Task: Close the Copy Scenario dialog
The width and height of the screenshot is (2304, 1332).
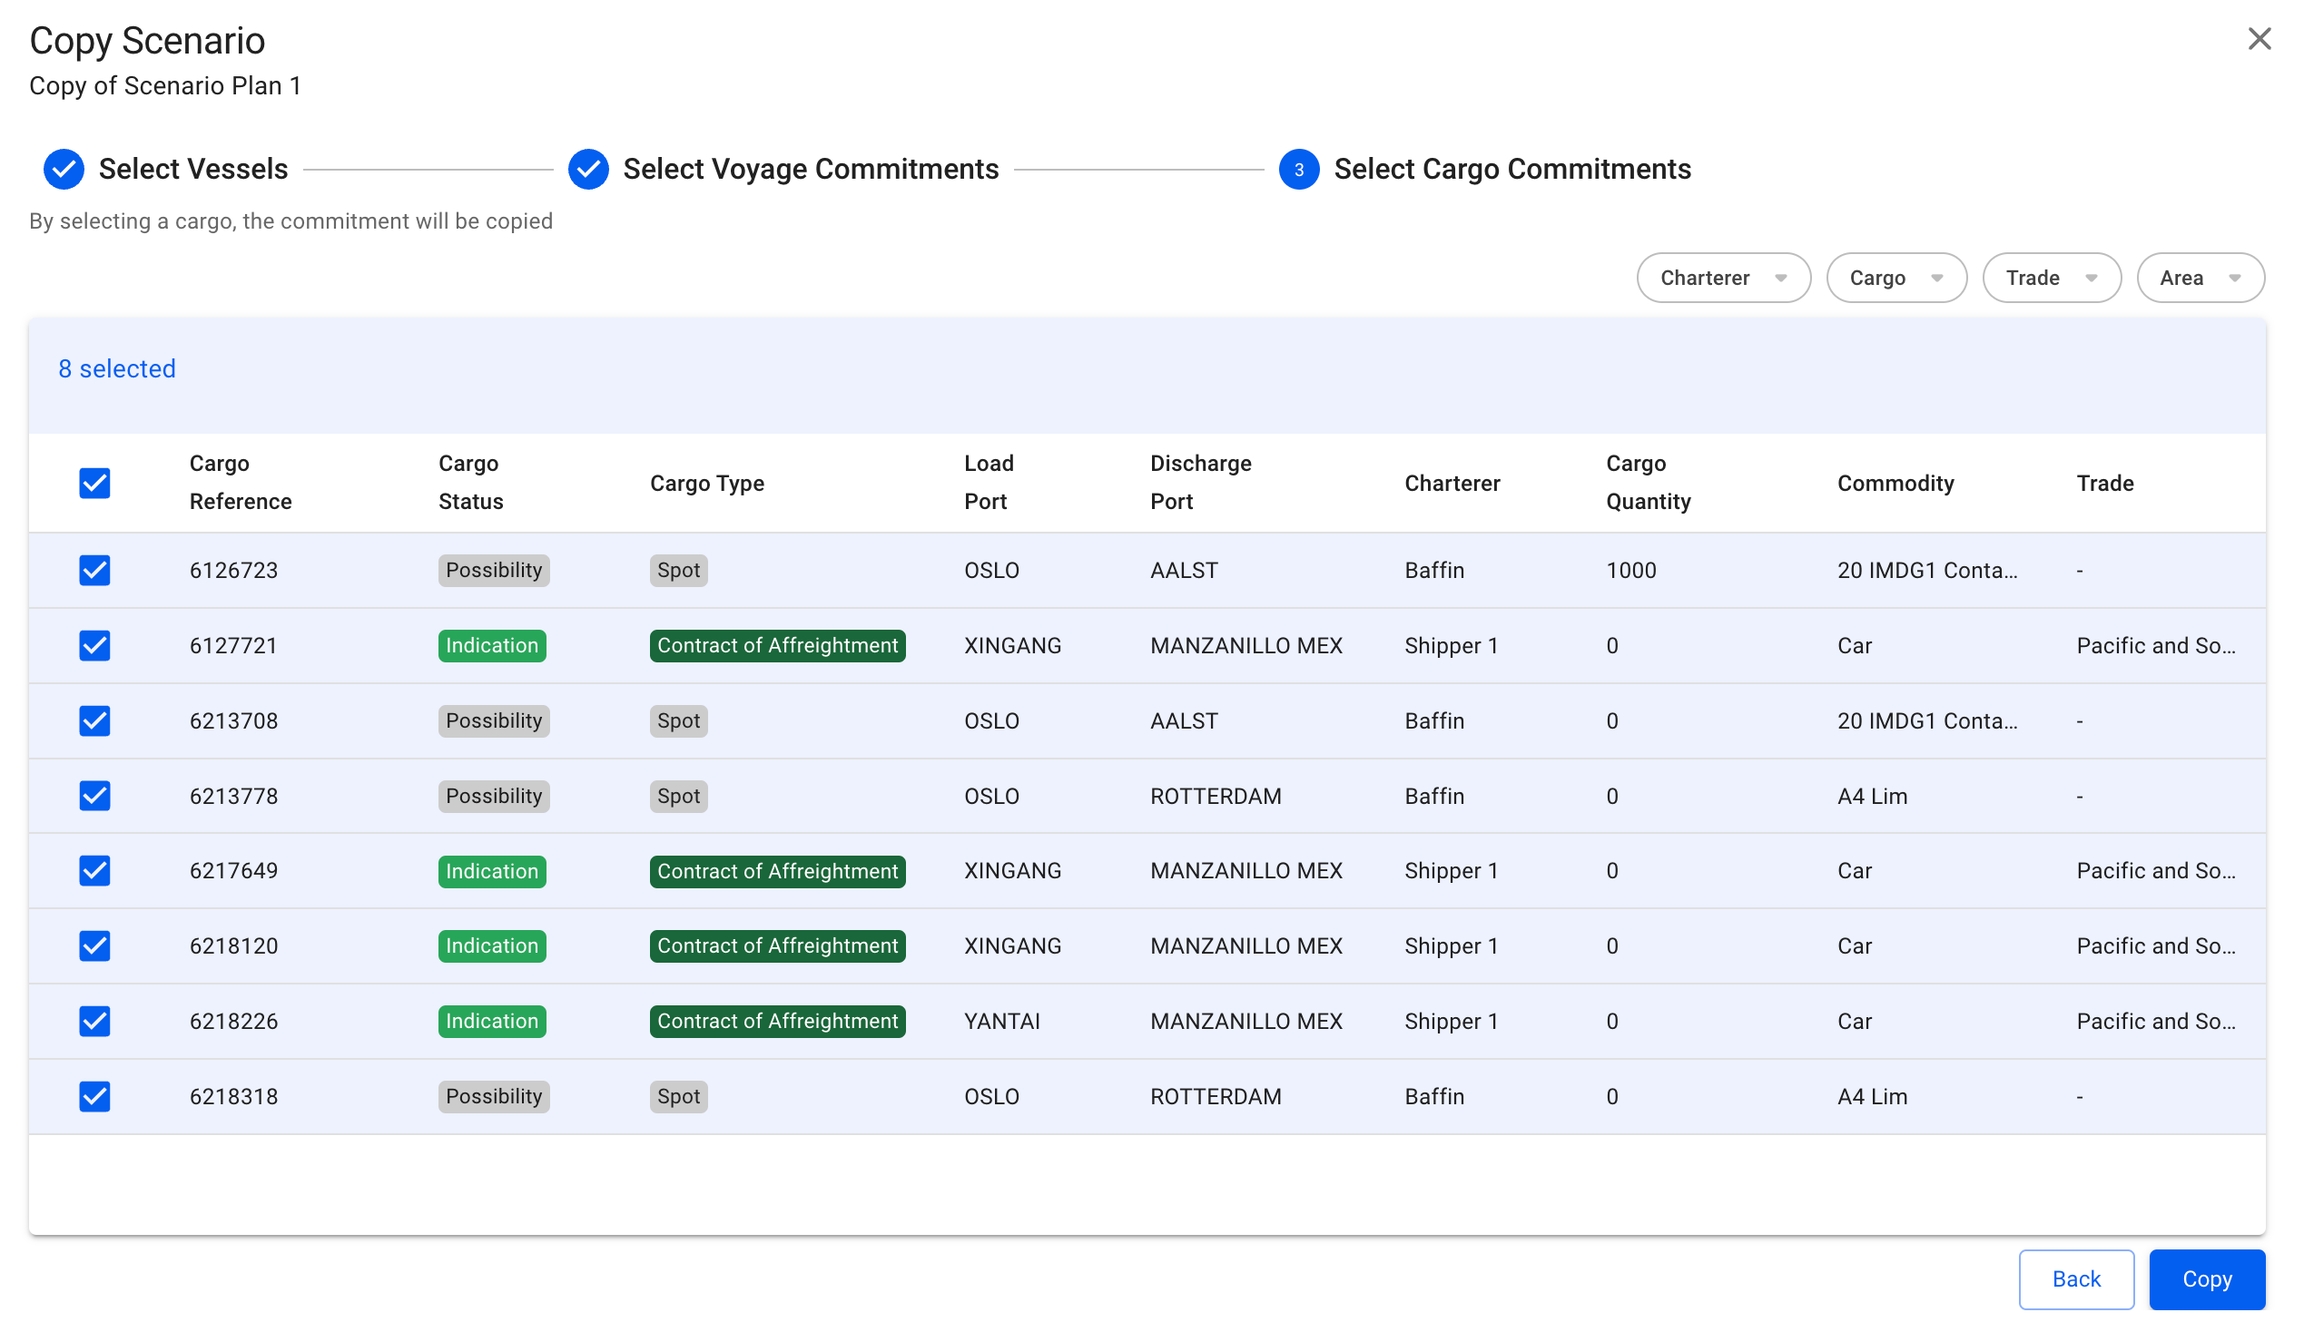Action: tap(2259, 39)
